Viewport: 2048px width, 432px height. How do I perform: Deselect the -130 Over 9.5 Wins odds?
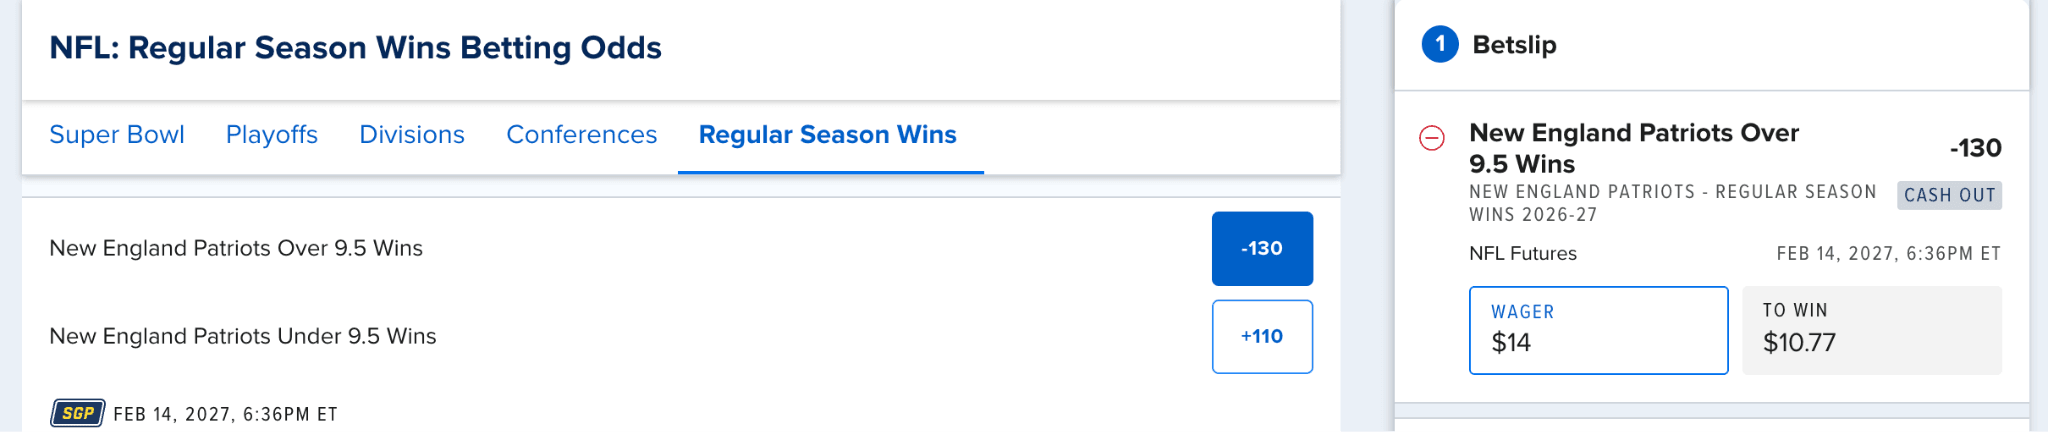(1262, 248)
